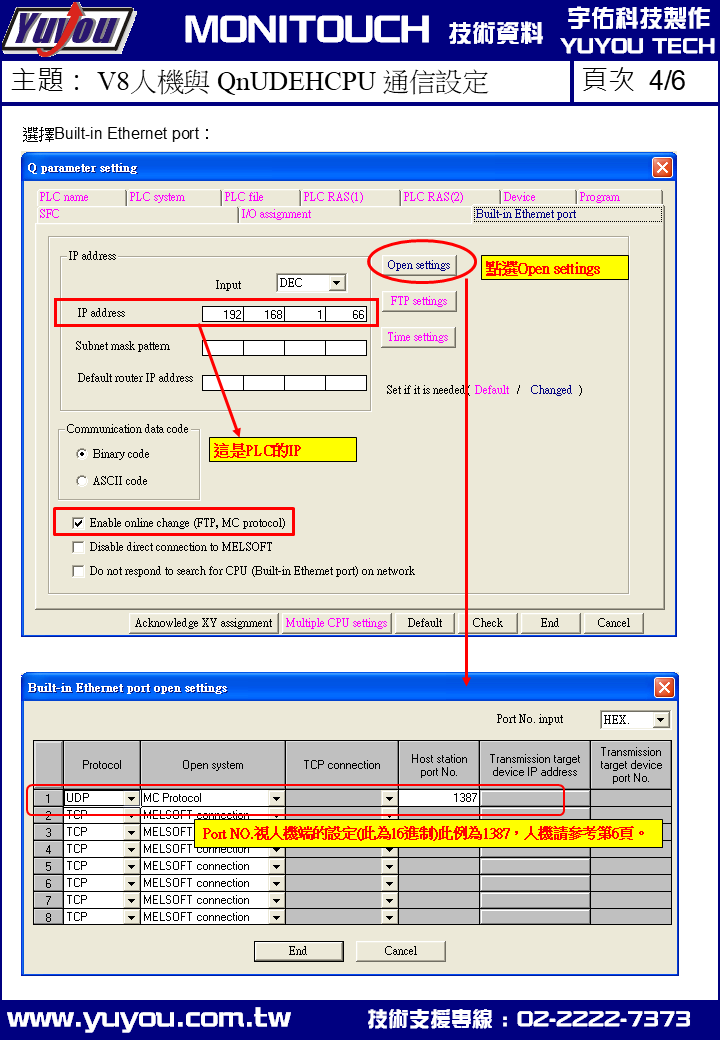Click the Open system column header
This screenshot has width=720, height=1040.
click(213, 765)
